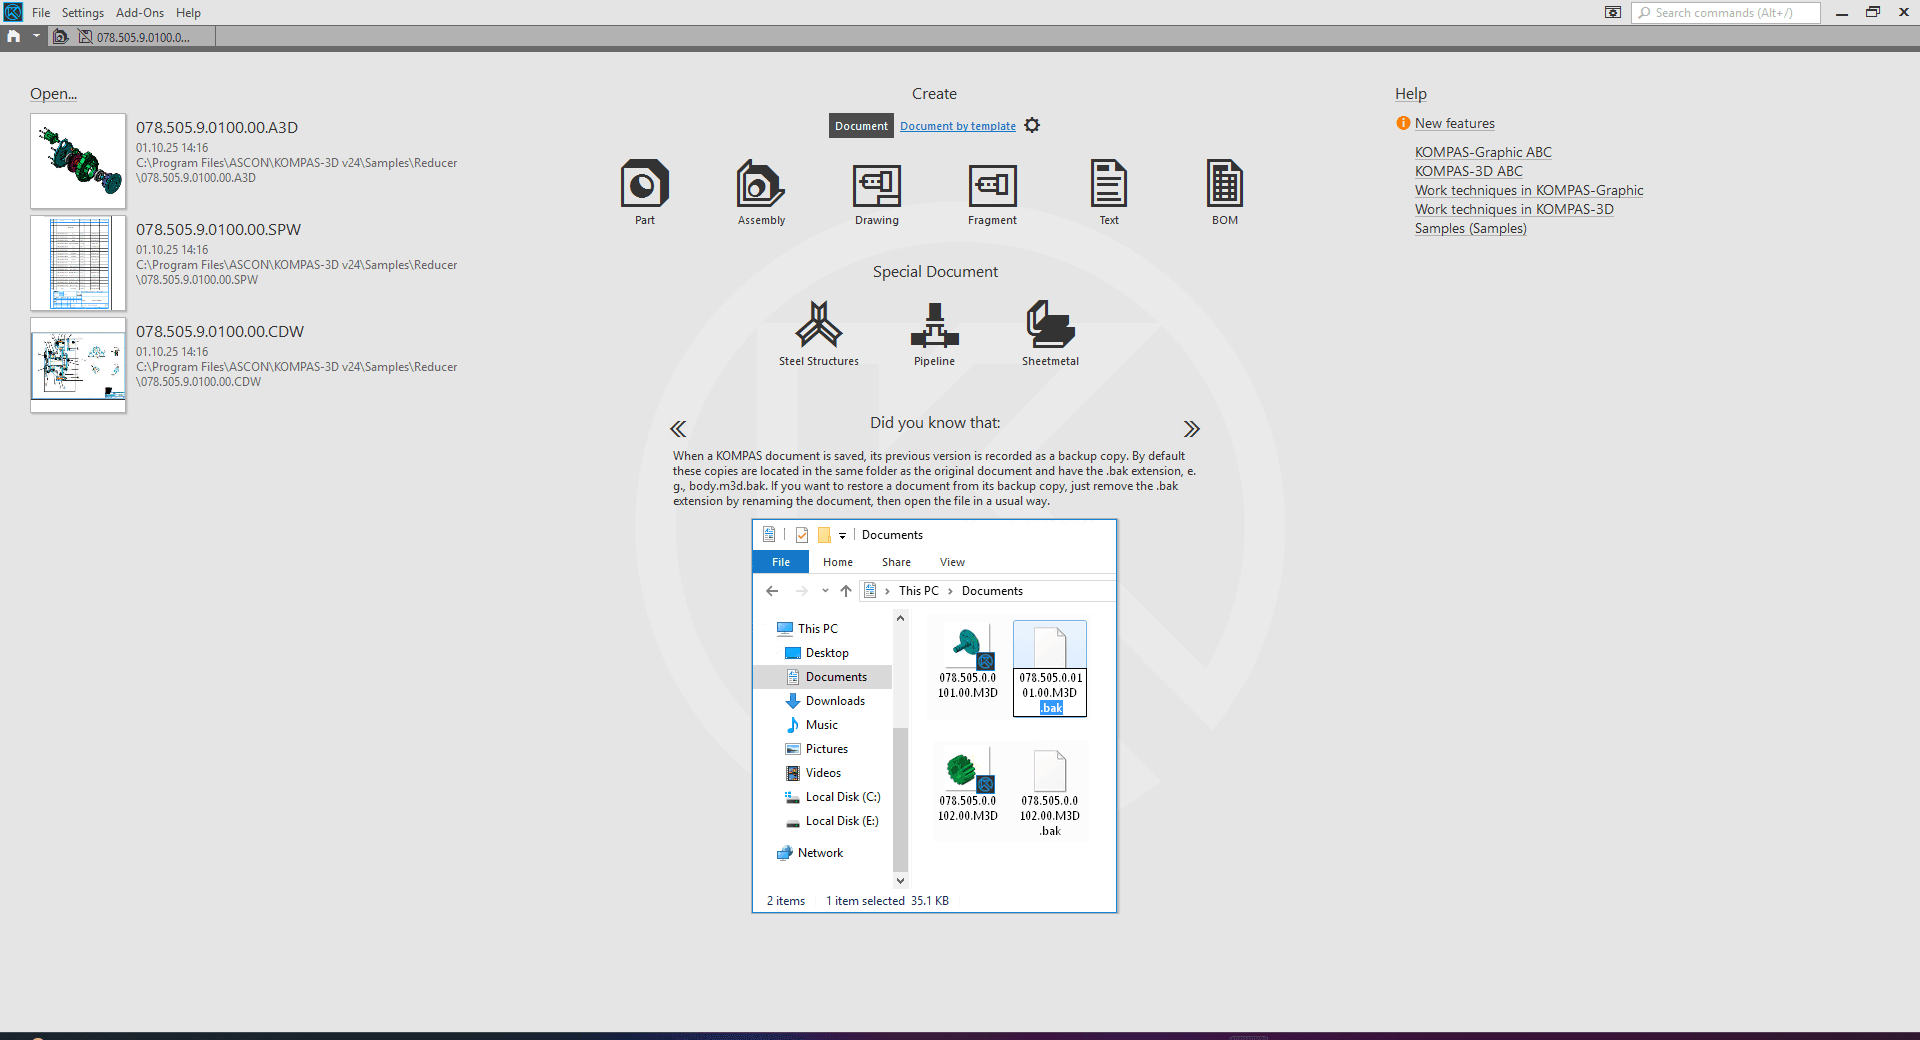This screenshot has height=1040, width=1920.
Task: Open KOMPAS-Graphic ABC tutorial
Action: (x=1483, y=152)
